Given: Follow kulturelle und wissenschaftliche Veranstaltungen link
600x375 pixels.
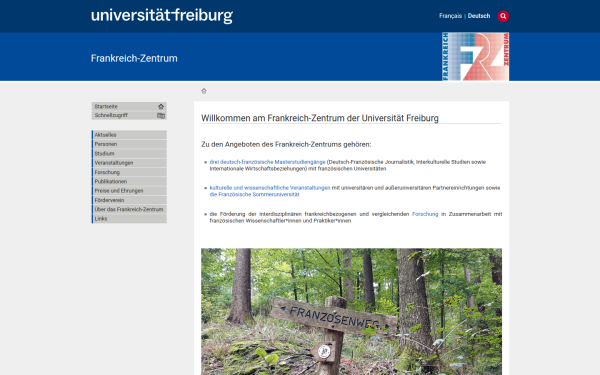Looking at the screenshot, I should pos(270,188).
